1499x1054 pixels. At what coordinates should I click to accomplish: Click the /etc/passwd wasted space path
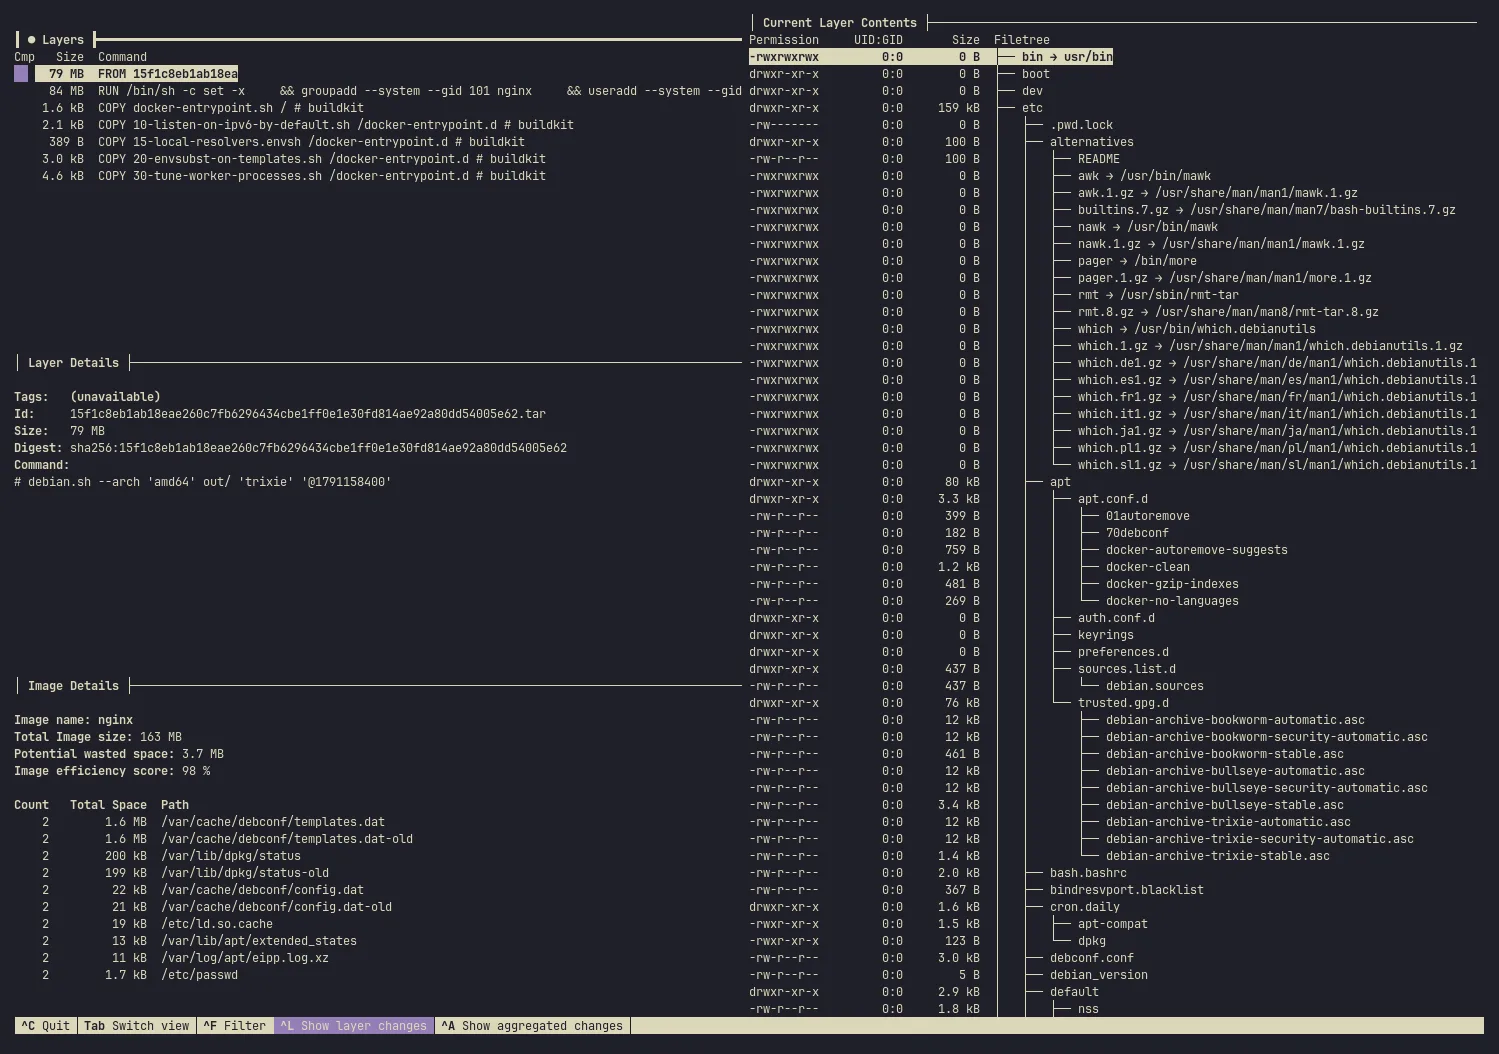click(x=199, y=975)
